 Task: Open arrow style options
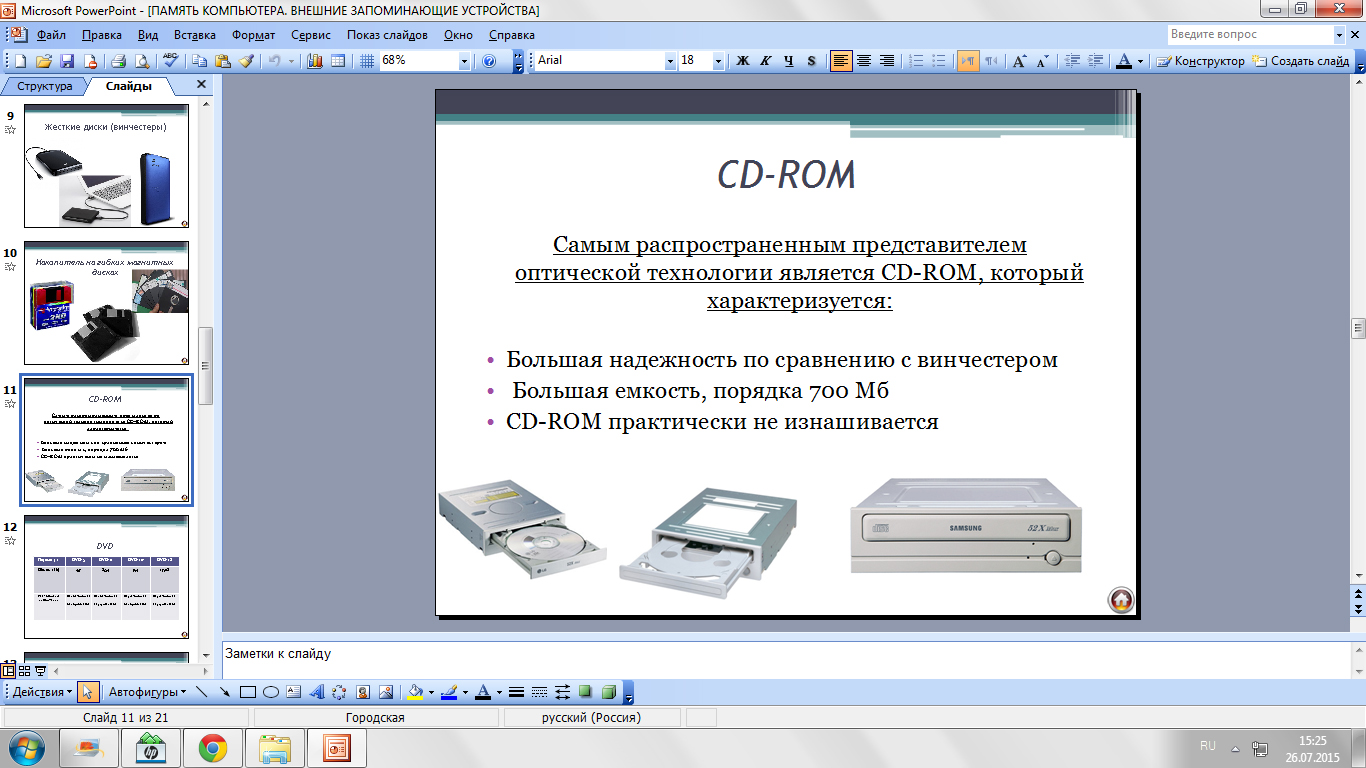562,692
